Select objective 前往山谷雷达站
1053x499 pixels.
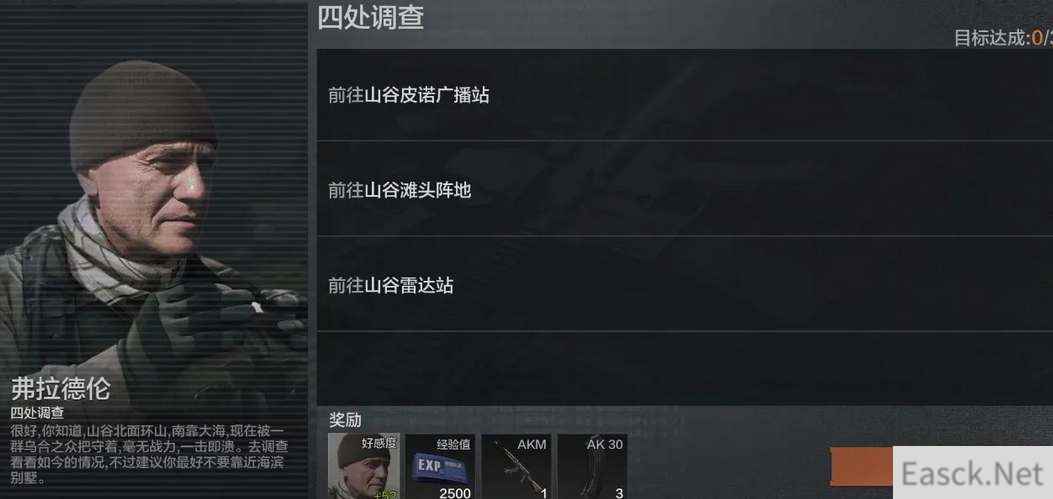pos(685,285)
